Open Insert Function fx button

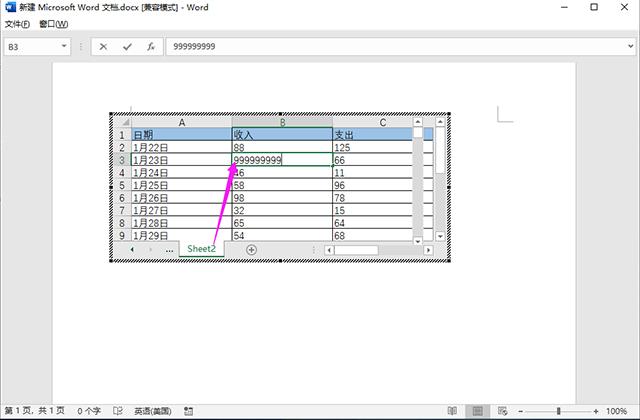(x=150, y=46)
